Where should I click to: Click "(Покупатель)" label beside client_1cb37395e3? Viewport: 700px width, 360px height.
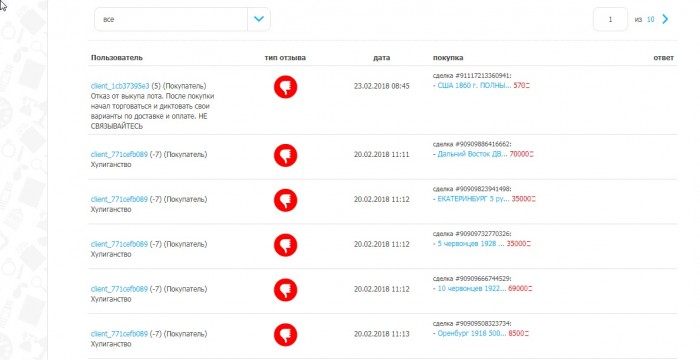coord(184,86)
